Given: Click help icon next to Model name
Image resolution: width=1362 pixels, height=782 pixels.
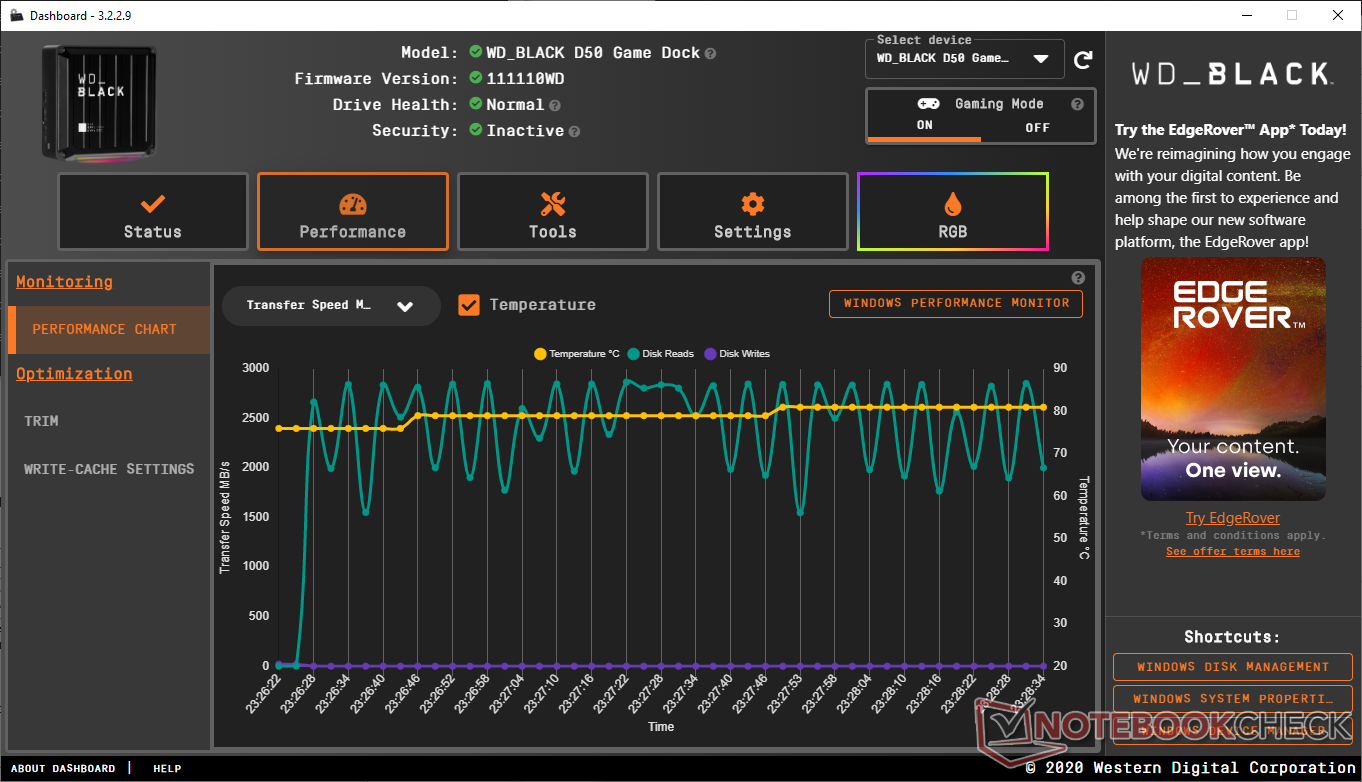Looking at the screenshot, I should [x=710, y=53].
